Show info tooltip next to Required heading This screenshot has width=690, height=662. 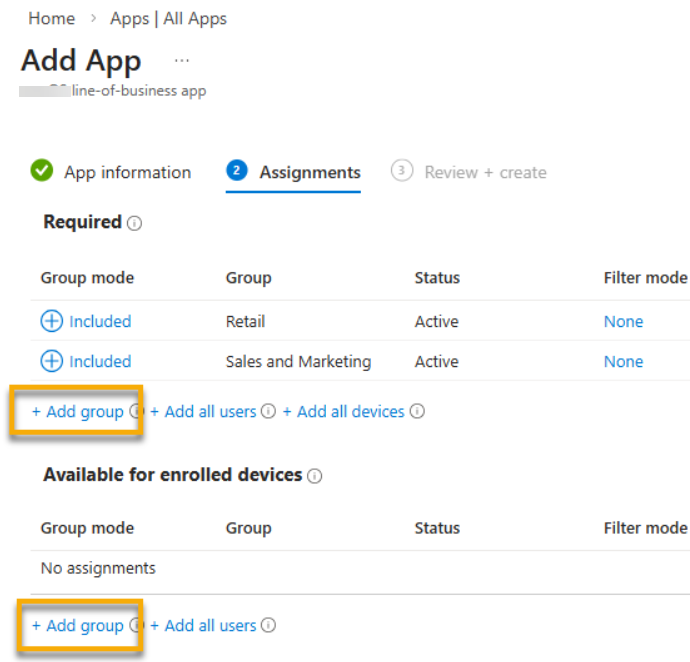134,223
